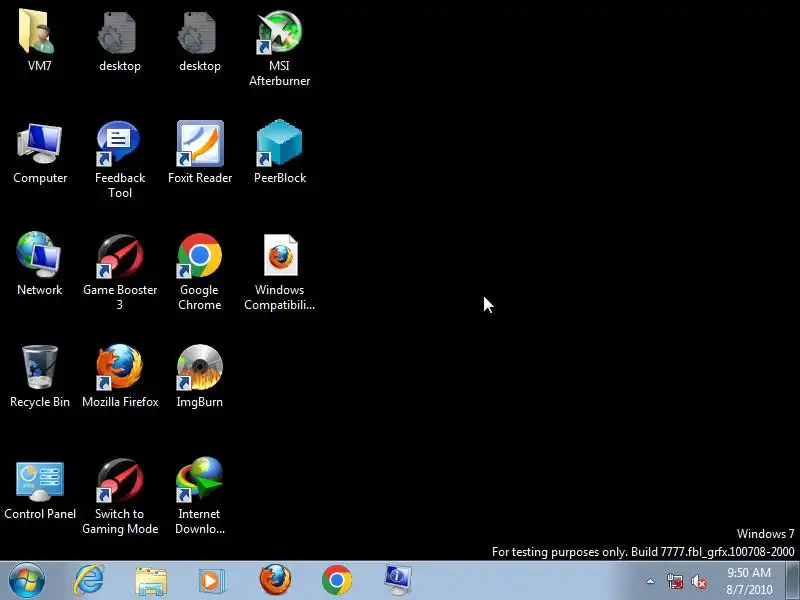
Task: Select the Internet Downlo... shortcut
Action: coord(199,482)
